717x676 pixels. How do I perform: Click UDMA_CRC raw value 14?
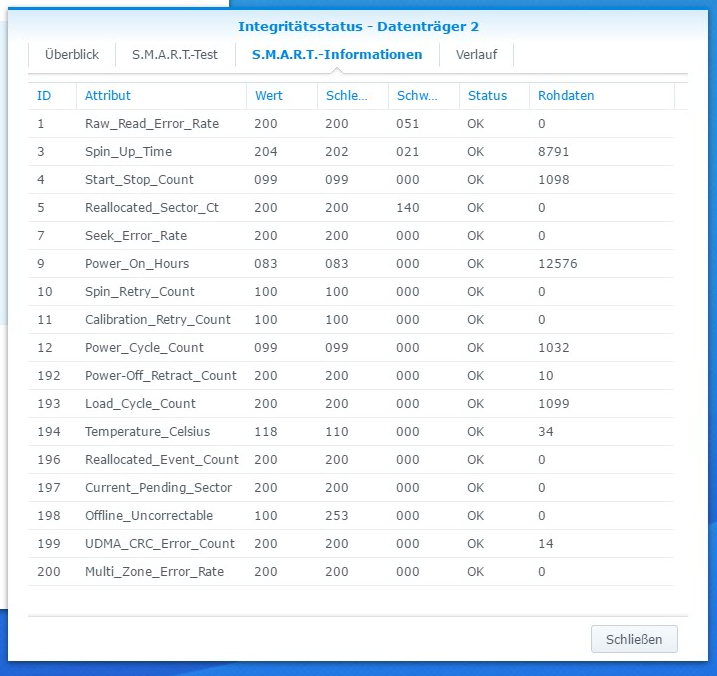point(546,543)
